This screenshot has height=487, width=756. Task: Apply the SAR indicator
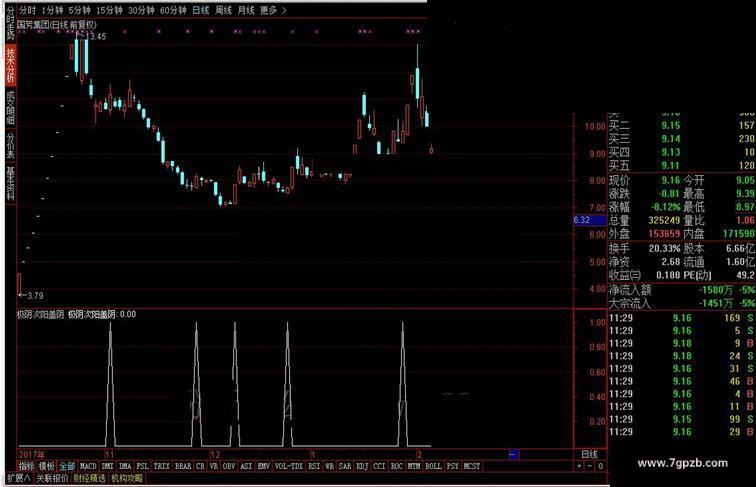click(x=345, y=466)
